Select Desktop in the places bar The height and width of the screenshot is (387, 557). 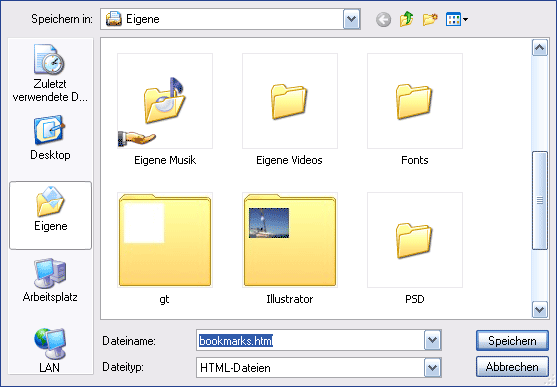click(x=50, y=138)
